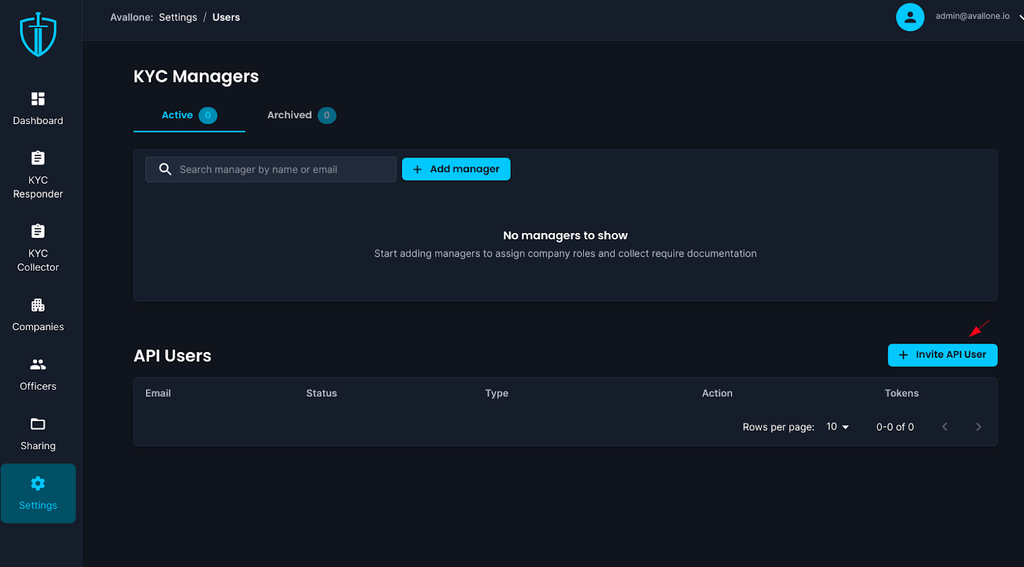Click the user avatar icon

(x=910, y=17)
